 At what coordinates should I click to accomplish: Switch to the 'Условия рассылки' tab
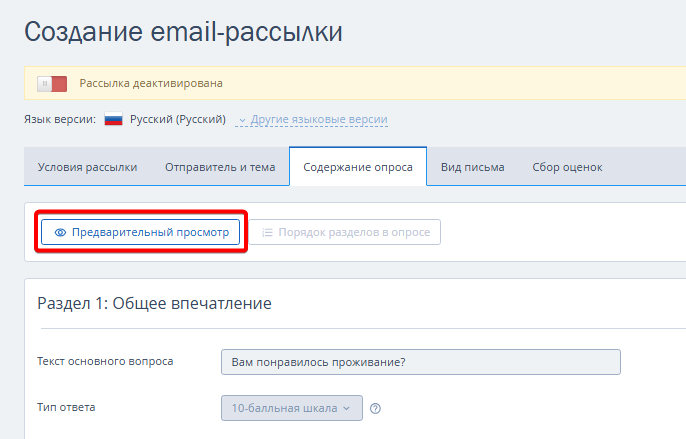coord(87,167)
